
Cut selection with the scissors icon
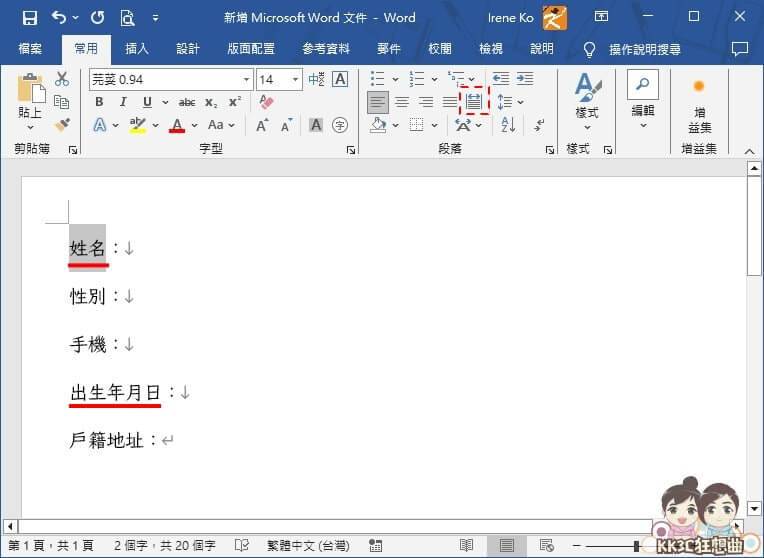[x=62, y=79]
